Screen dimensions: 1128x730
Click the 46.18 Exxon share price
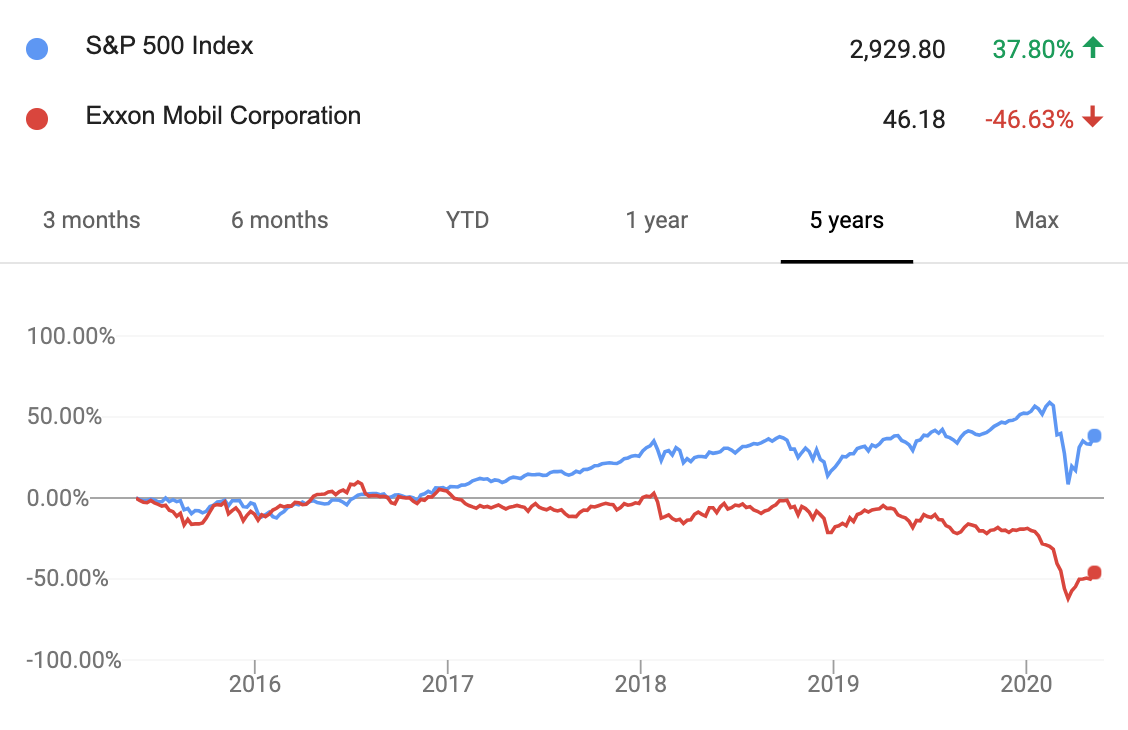[x=914, y=119]
